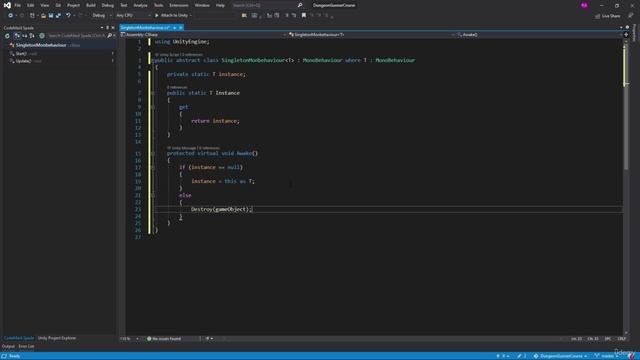The width and height of the screenshot is (640, 360).
Task: Click the feedback icon beside Live Share
Action: point(630,16)
